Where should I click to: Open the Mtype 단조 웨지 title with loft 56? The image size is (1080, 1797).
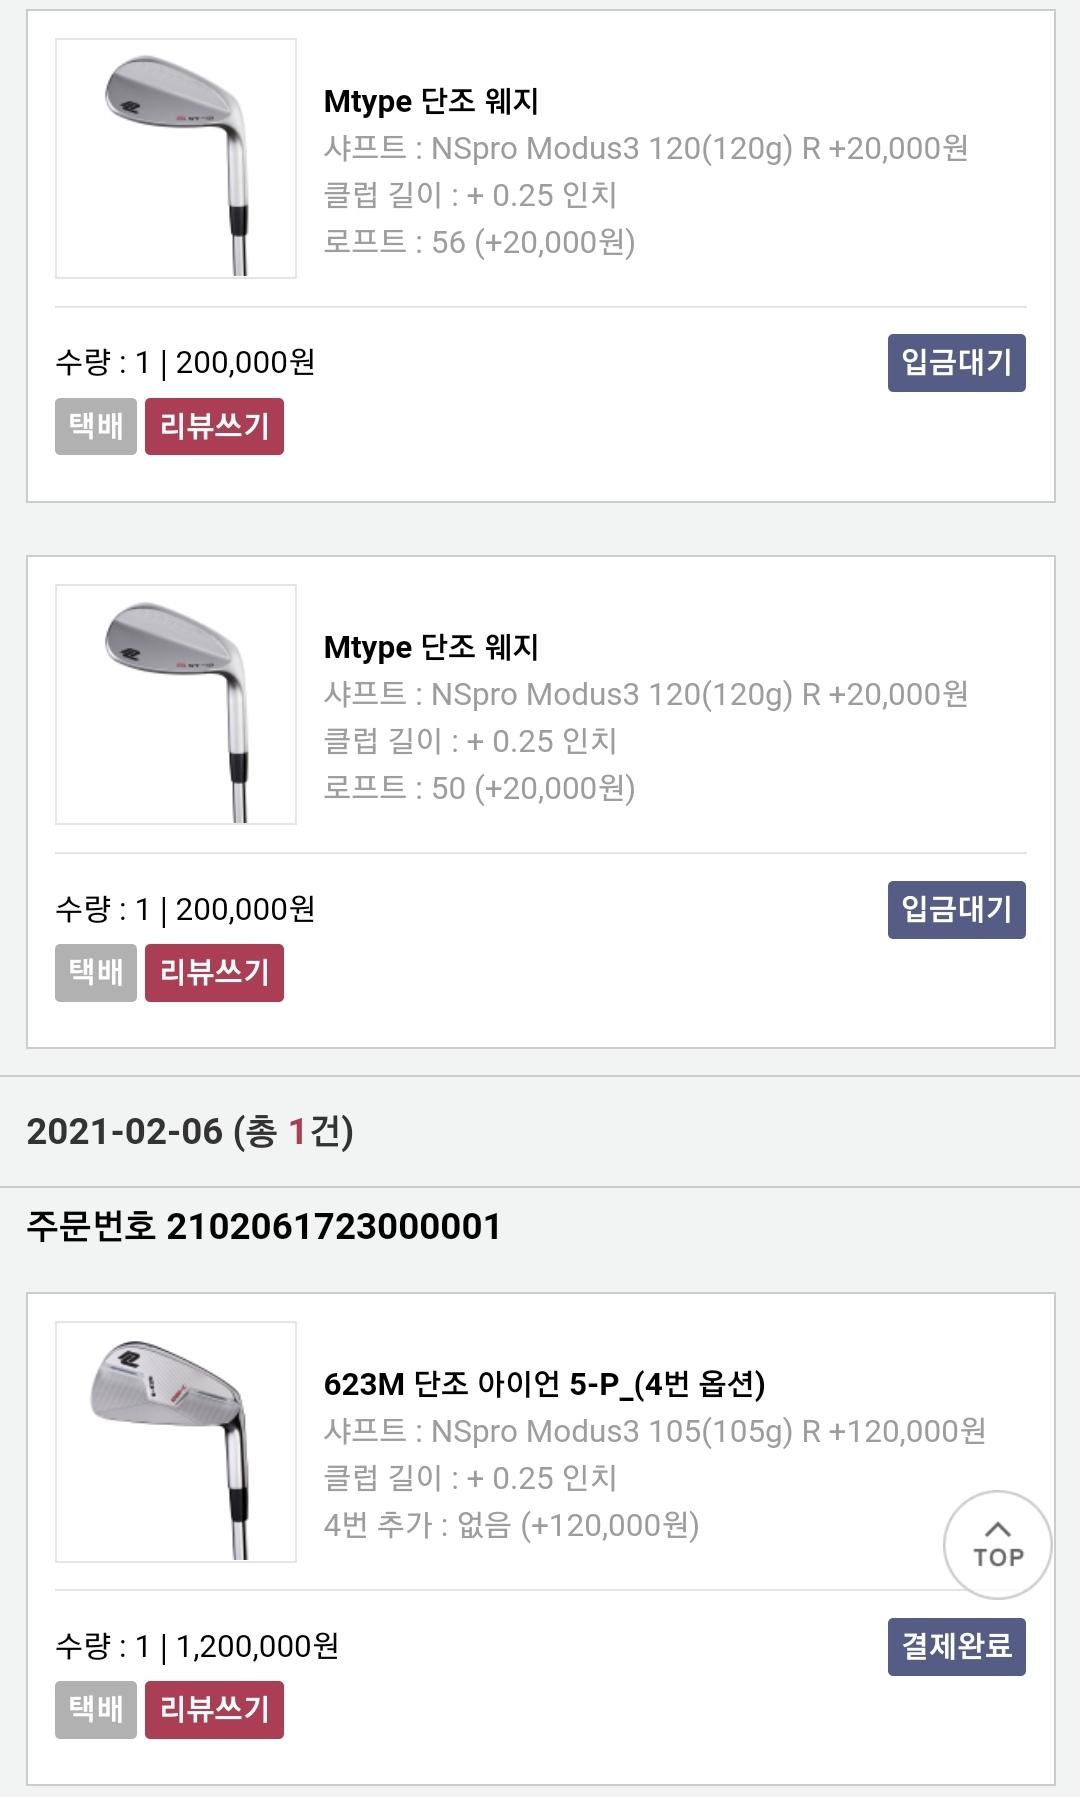[431, 101]
